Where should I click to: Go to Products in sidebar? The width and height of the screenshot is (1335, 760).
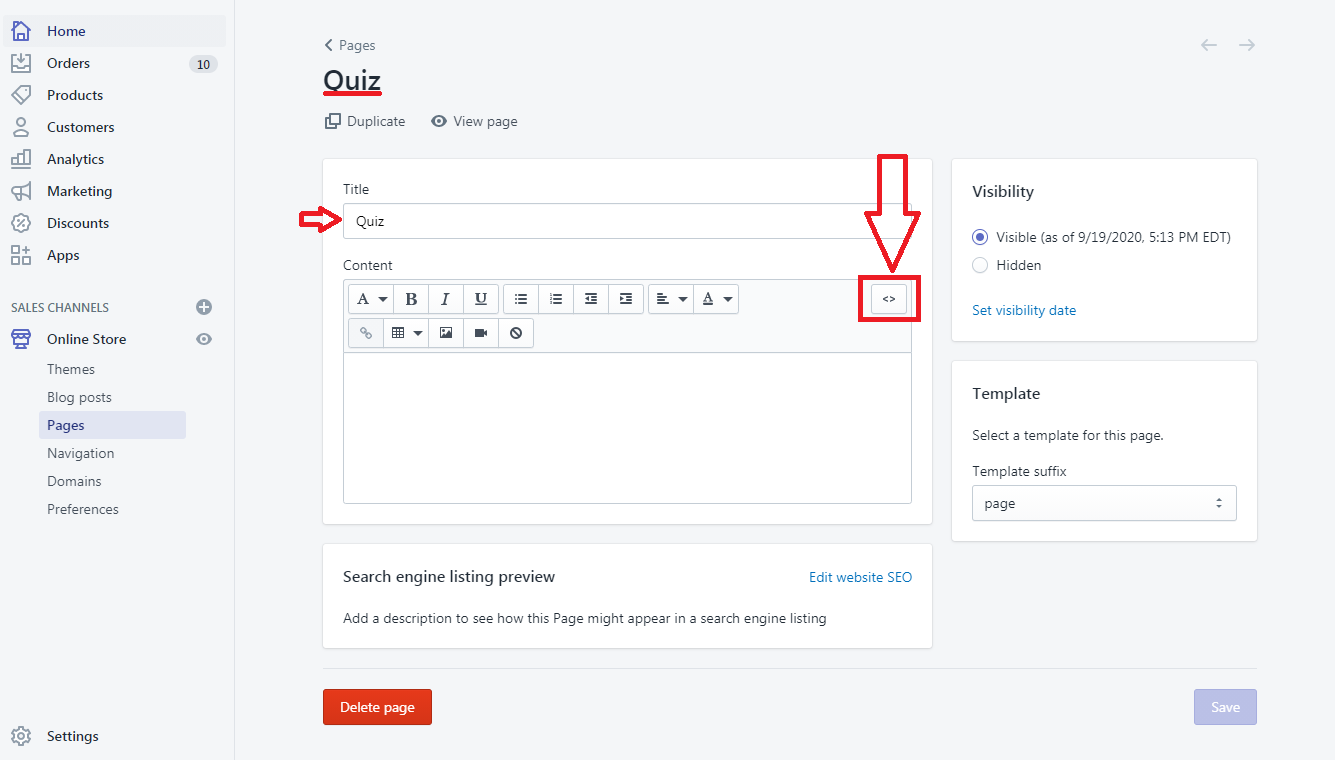click(75, 95)
